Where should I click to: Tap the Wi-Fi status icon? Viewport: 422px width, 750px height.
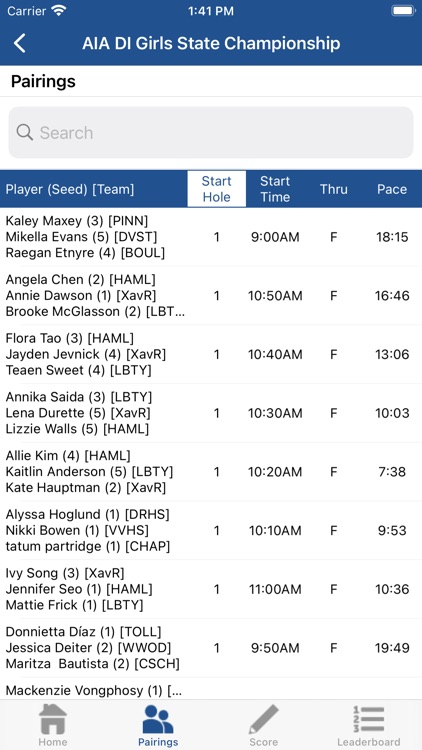click(x=59, y=11)
